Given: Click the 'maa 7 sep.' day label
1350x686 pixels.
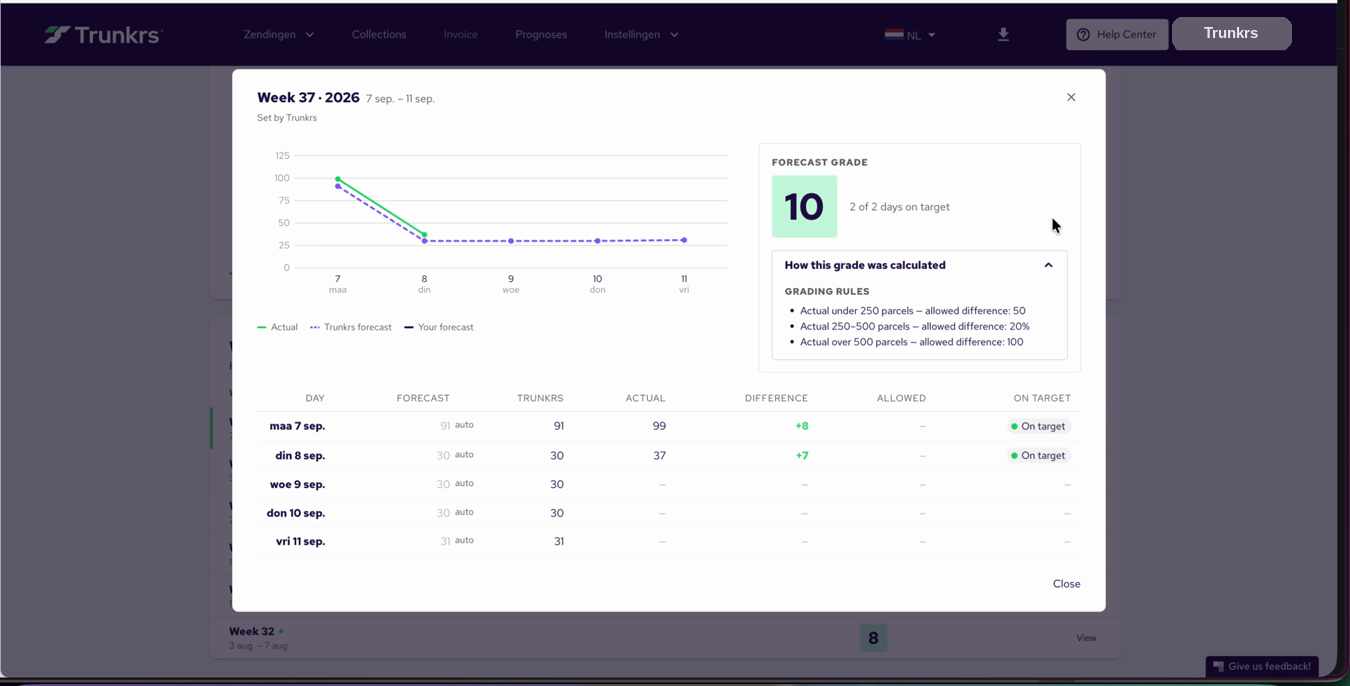Looking at the screenshot, I should click(x=297, y=426).
